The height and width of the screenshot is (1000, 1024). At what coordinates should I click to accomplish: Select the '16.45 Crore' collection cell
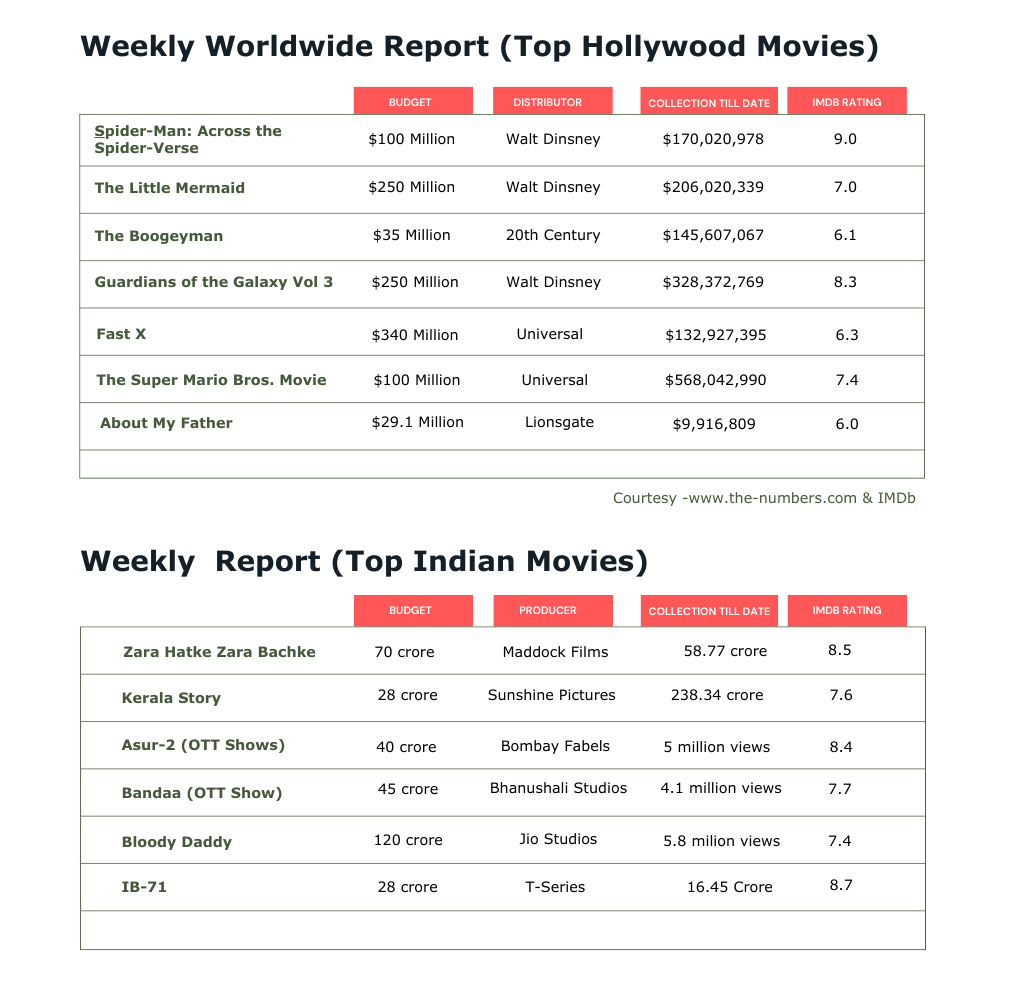click(729, 887)
